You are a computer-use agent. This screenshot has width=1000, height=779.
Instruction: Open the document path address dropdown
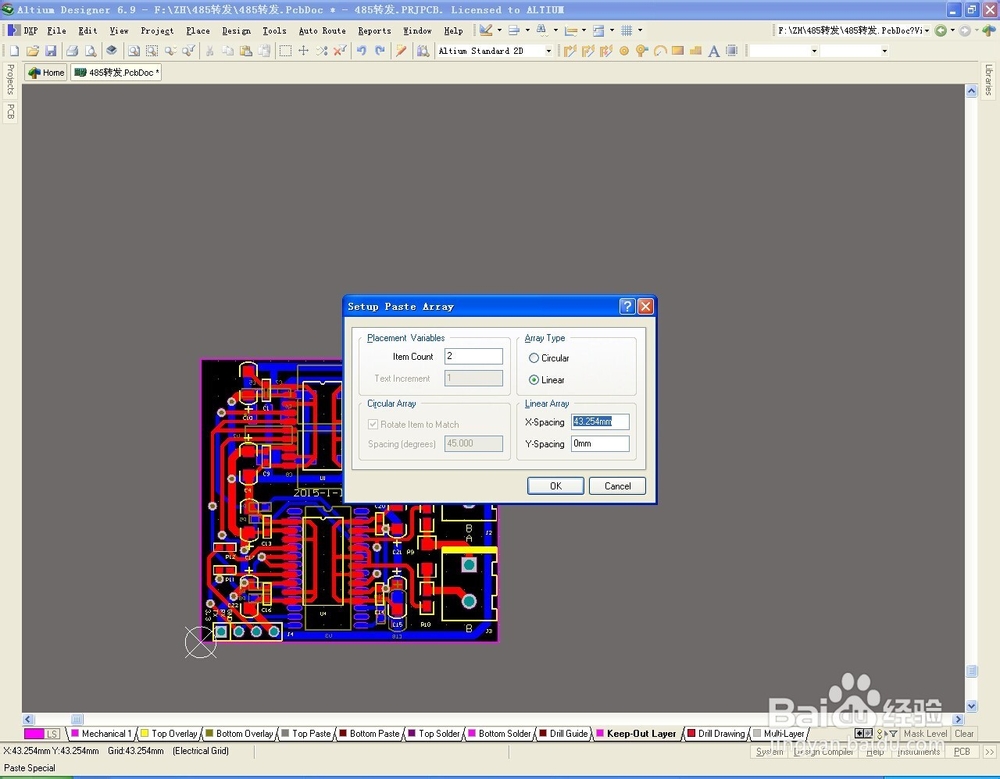pyautogui.click(x=927, y=30)
